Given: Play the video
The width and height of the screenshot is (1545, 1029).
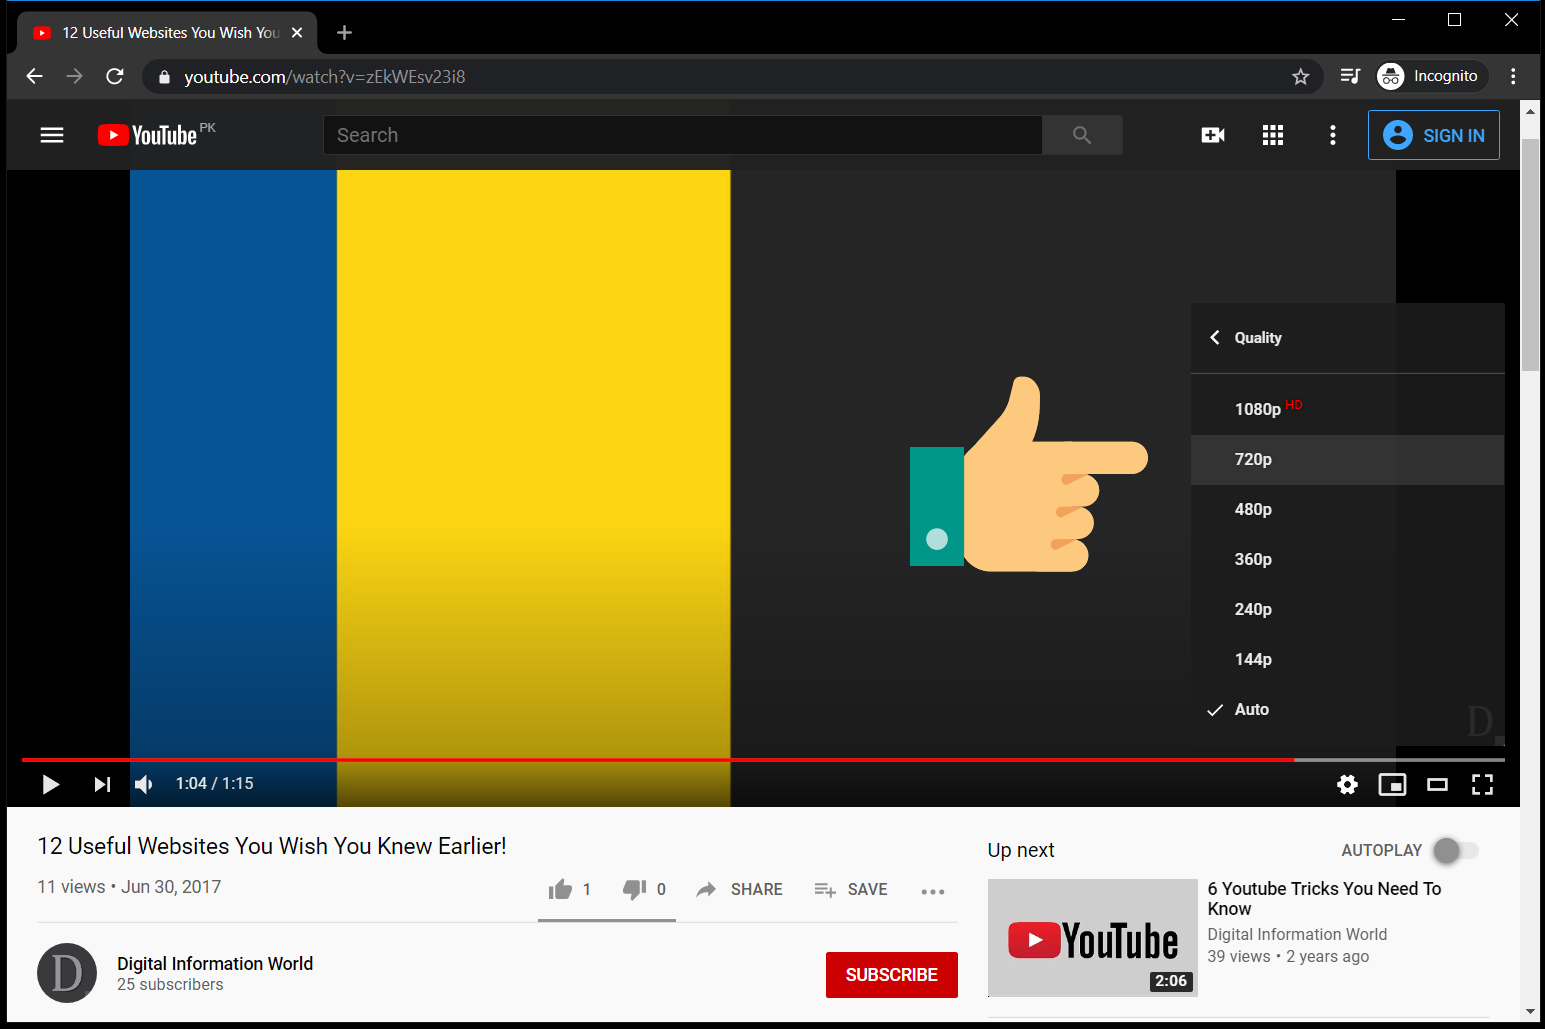Looking at the screenshot, I should point(50,784).
